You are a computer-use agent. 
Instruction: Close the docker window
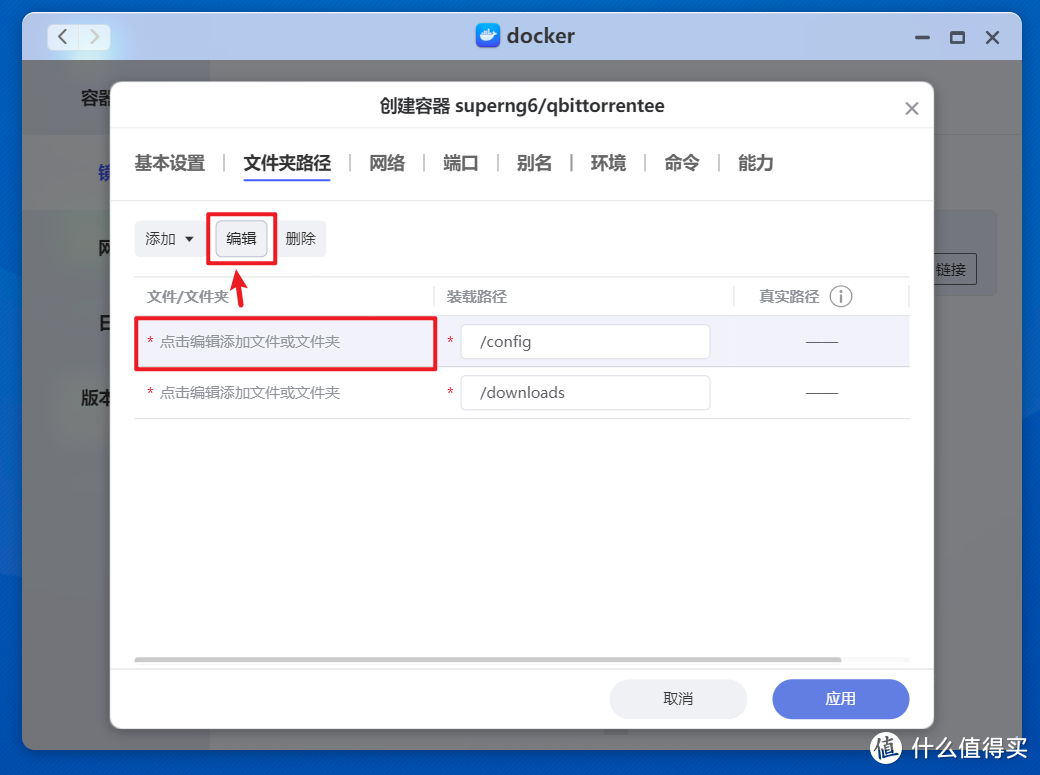[992, 38]
